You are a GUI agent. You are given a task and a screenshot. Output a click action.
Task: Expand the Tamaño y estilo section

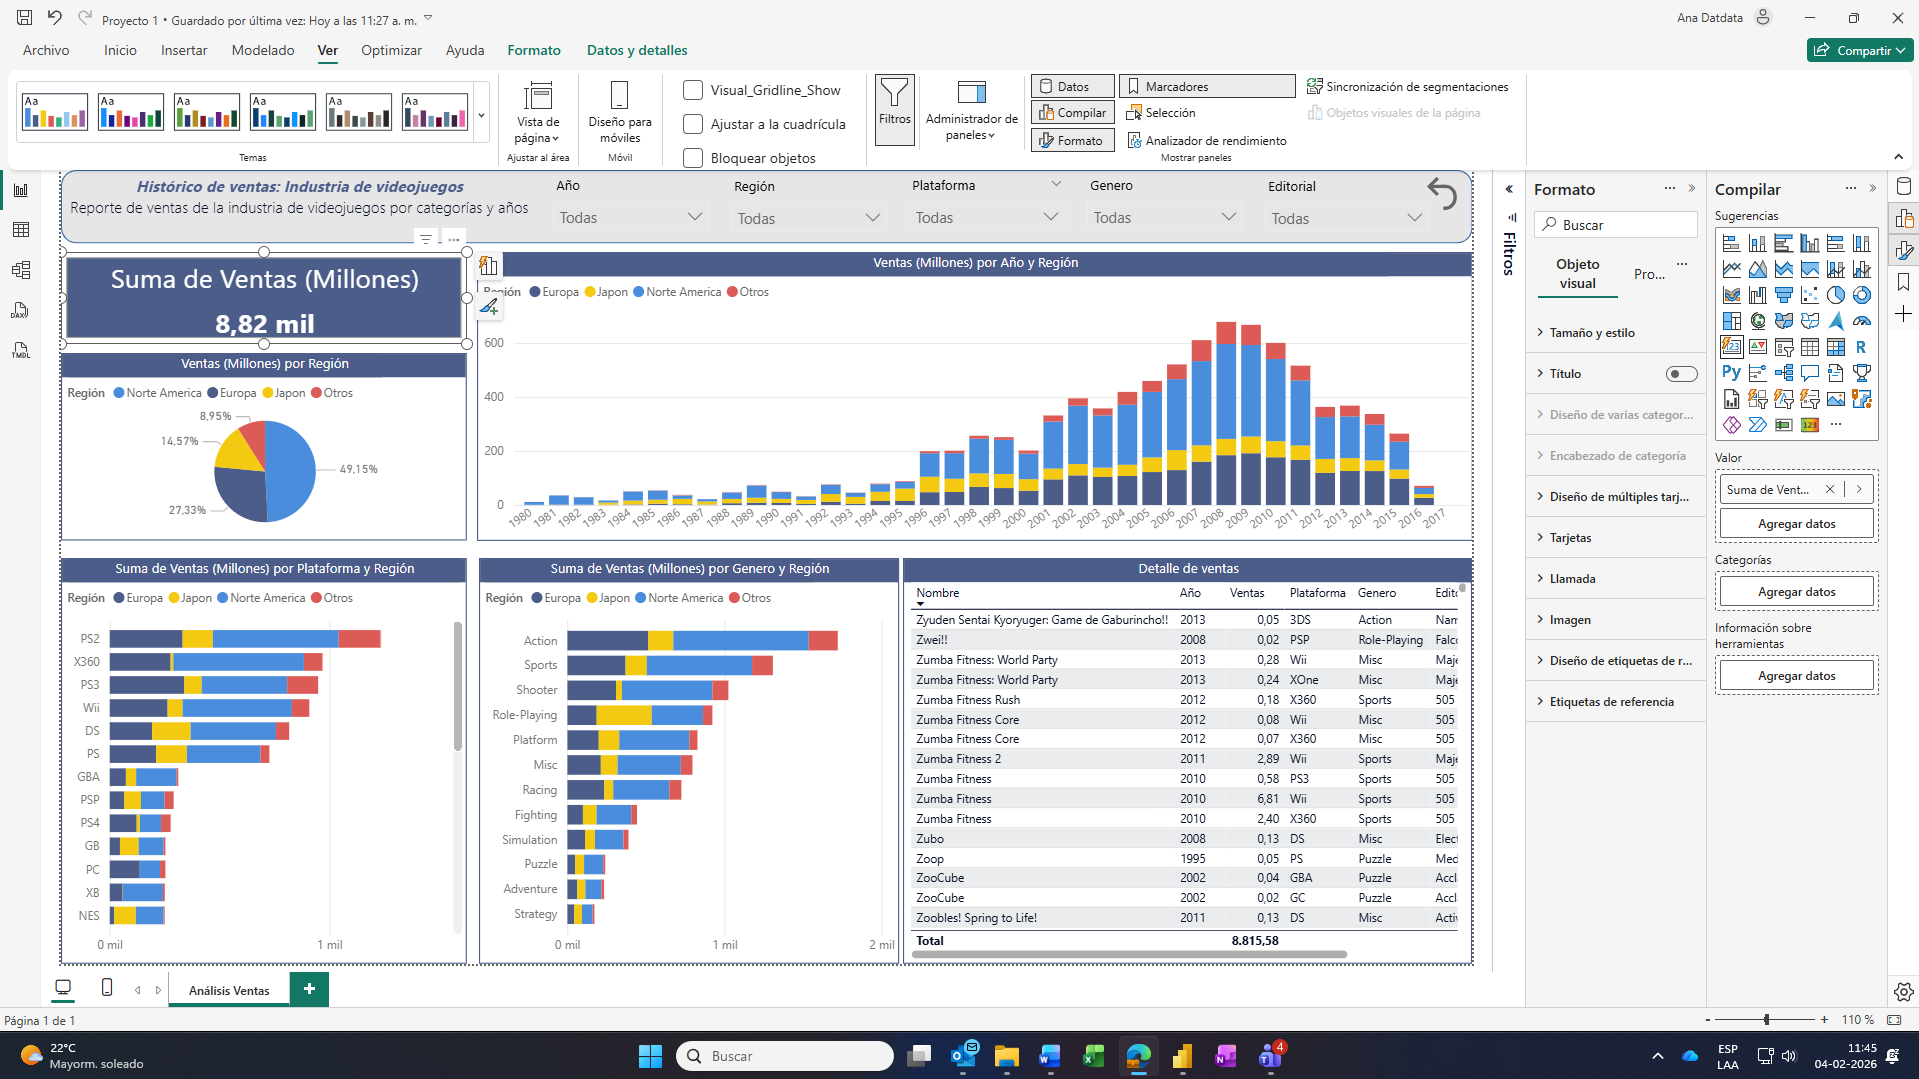1592,333
